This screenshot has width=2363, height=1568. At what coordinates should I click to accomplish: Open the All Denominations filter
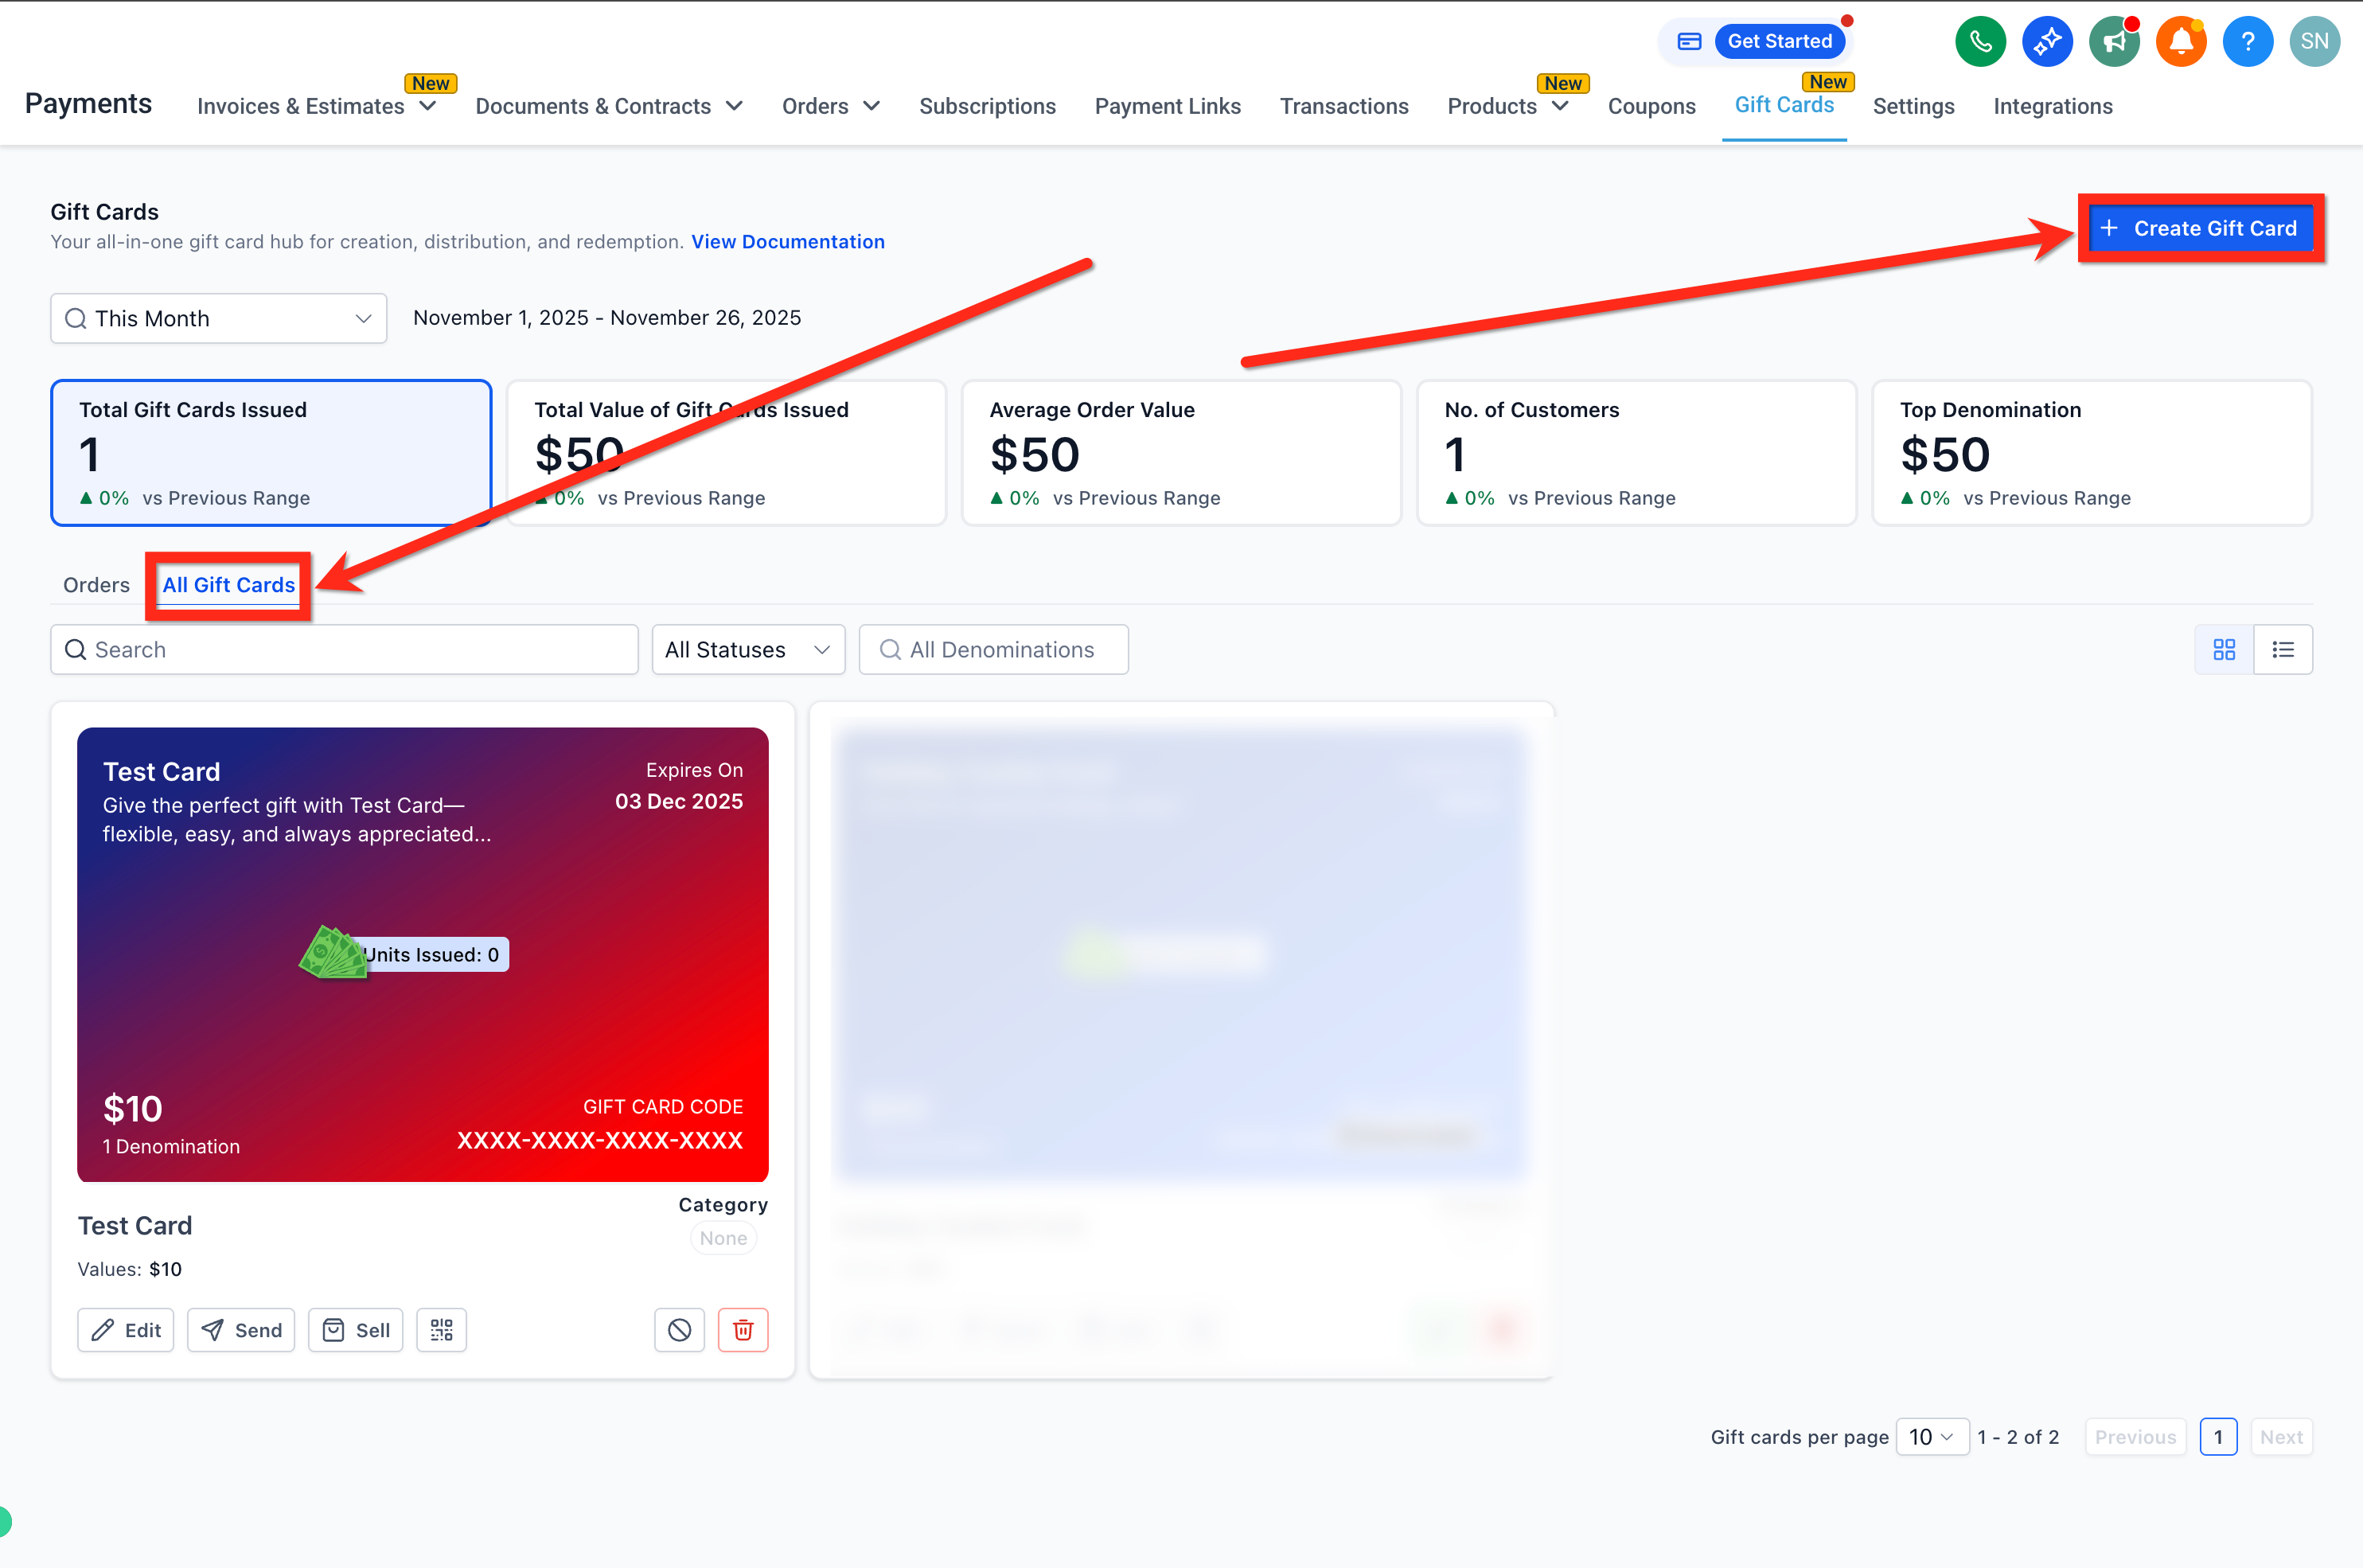pyautogui.click(x=994, y=650)
